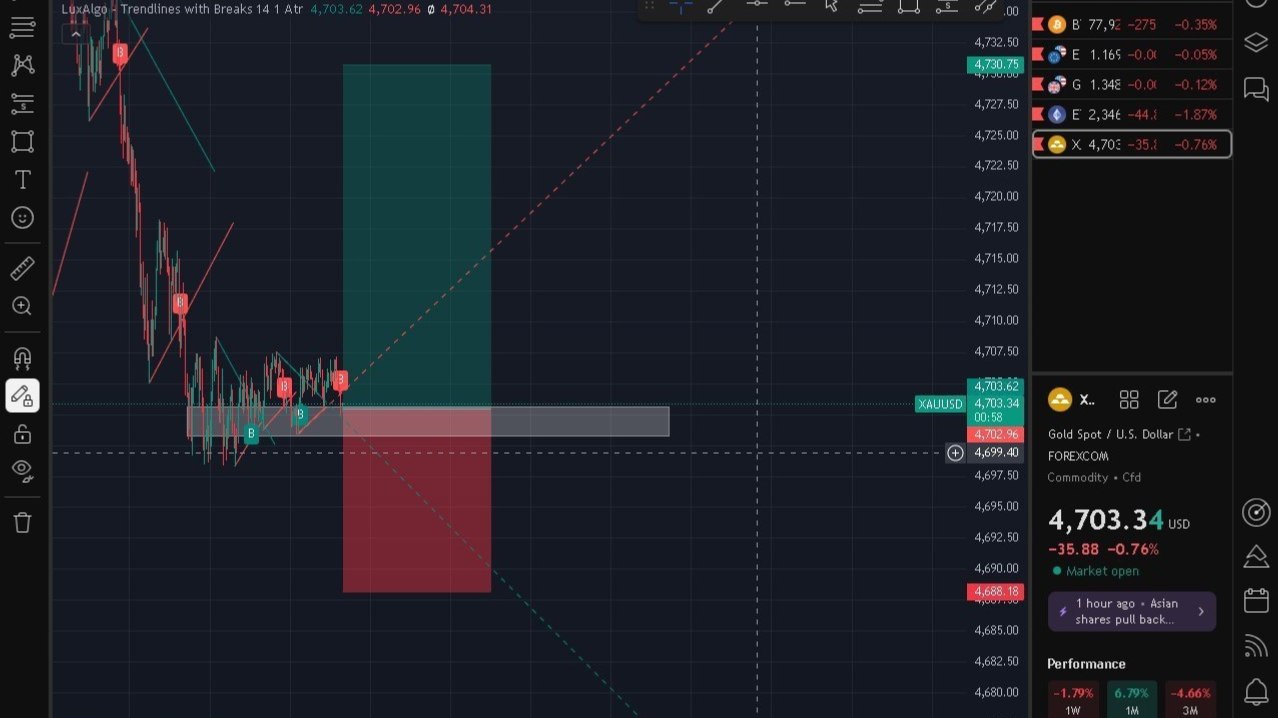The width and height of the screenshot is (1278, 718).
Task: Open the stacked-triangle pine icon in right sidebar
Action: [x=1255, y=557]
